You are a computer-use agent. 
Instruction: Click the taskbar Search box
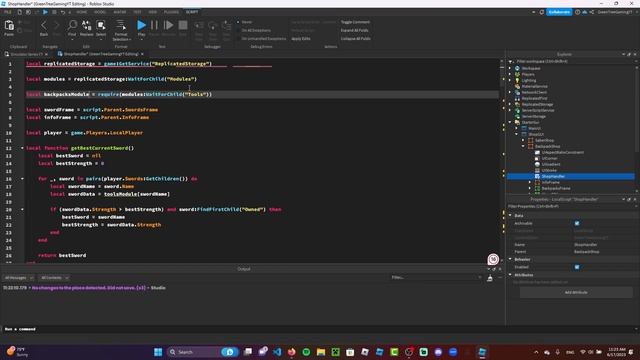202,352
